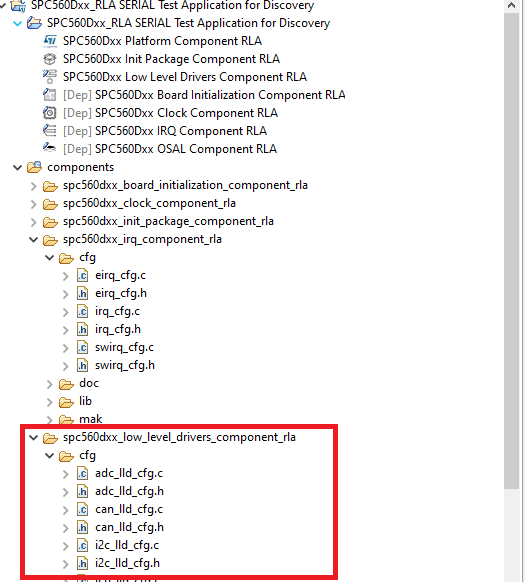
Task: Expand the lib folder
Action: 49,402
